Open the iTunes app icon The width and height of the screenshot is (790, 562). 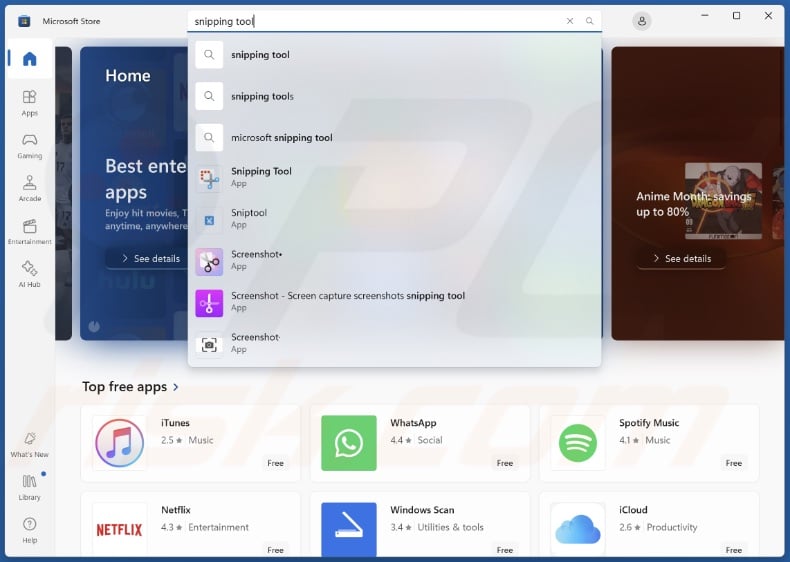click(119, 443)
